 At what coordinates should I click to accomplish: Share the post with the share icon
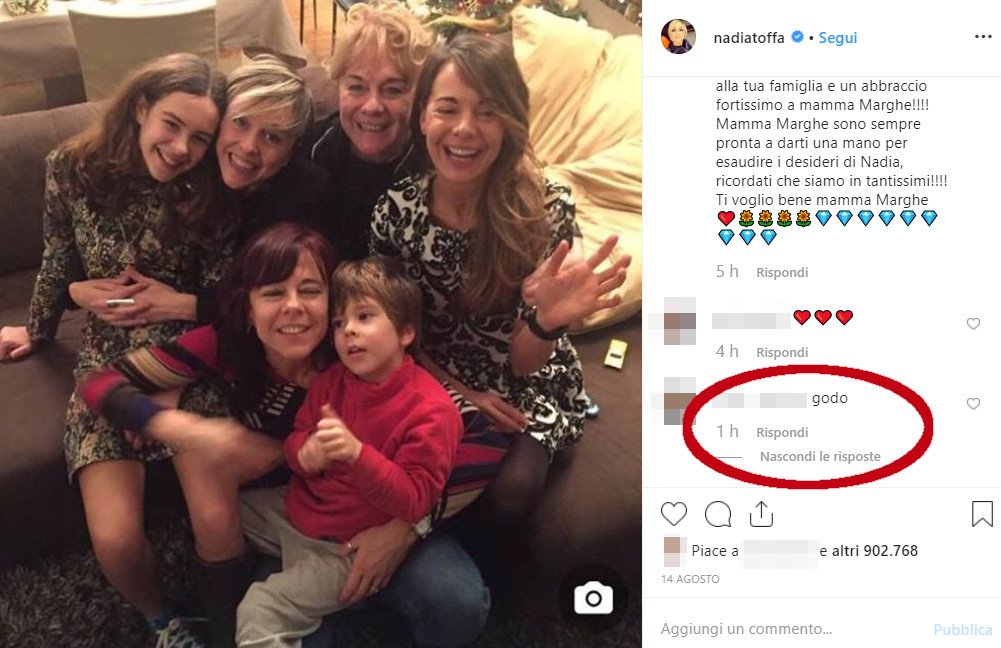[761, 514]
